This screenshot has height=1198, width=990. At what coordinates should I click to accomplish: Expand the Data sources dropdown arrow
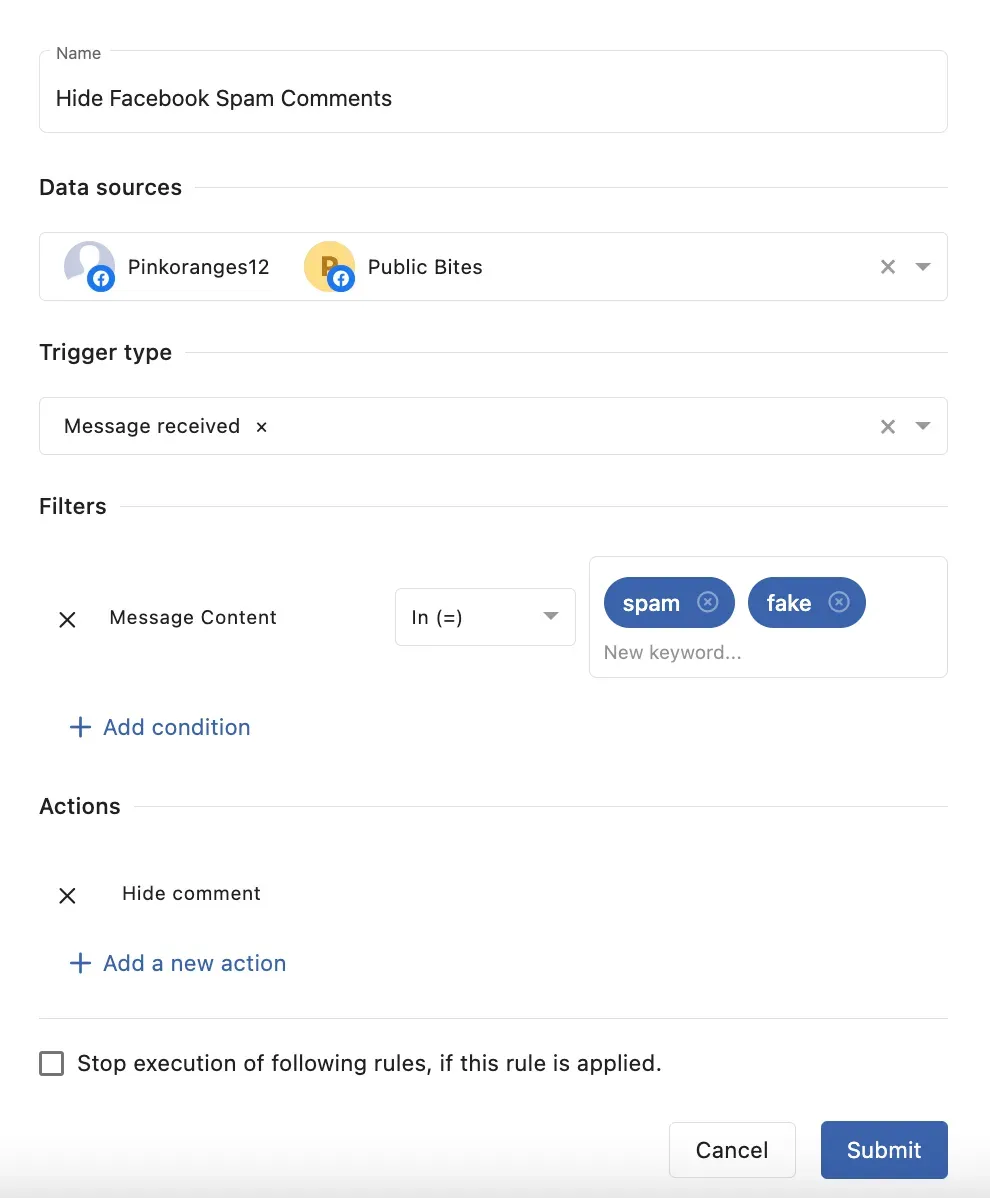(x=923, y=267)
